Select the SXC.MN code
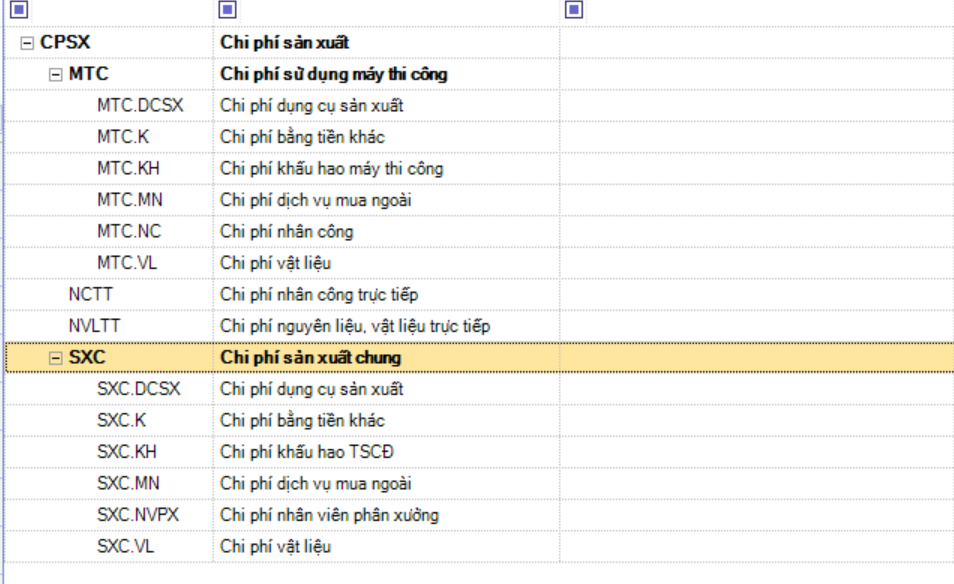Image resolution: width=954 pixels, height=584 pixels. [x=128, y=484]
